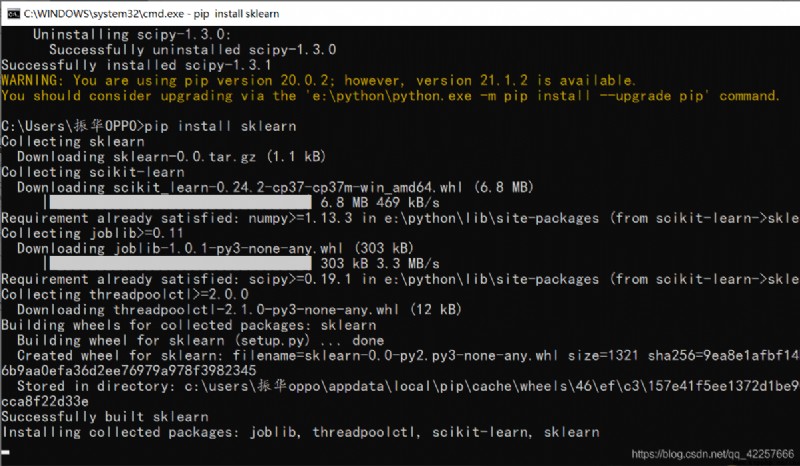Click 'Downloading scikit_learn-0.24.2' wheel line
The width and height of the screenshot is (800, 466).
click(x=276, y=187)
